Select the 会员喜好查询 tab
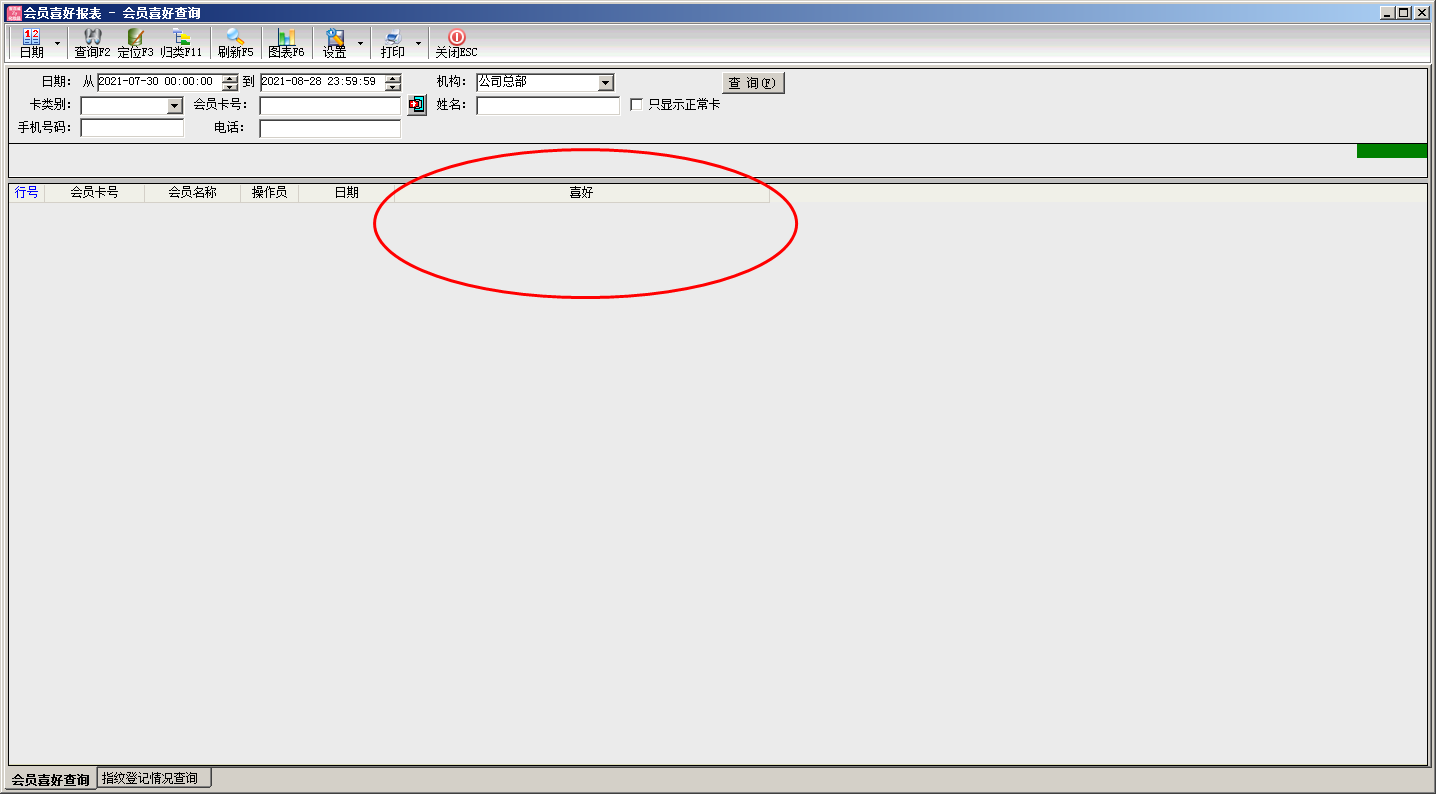This screenshot has width=1436, height=794. pos(50,779)
